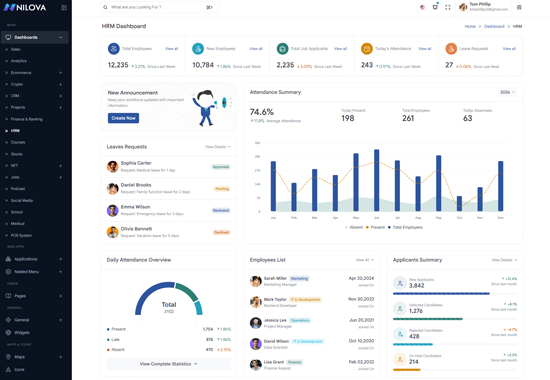
Task: Click the New Applicants icon
Action: [x=400, y=283]
